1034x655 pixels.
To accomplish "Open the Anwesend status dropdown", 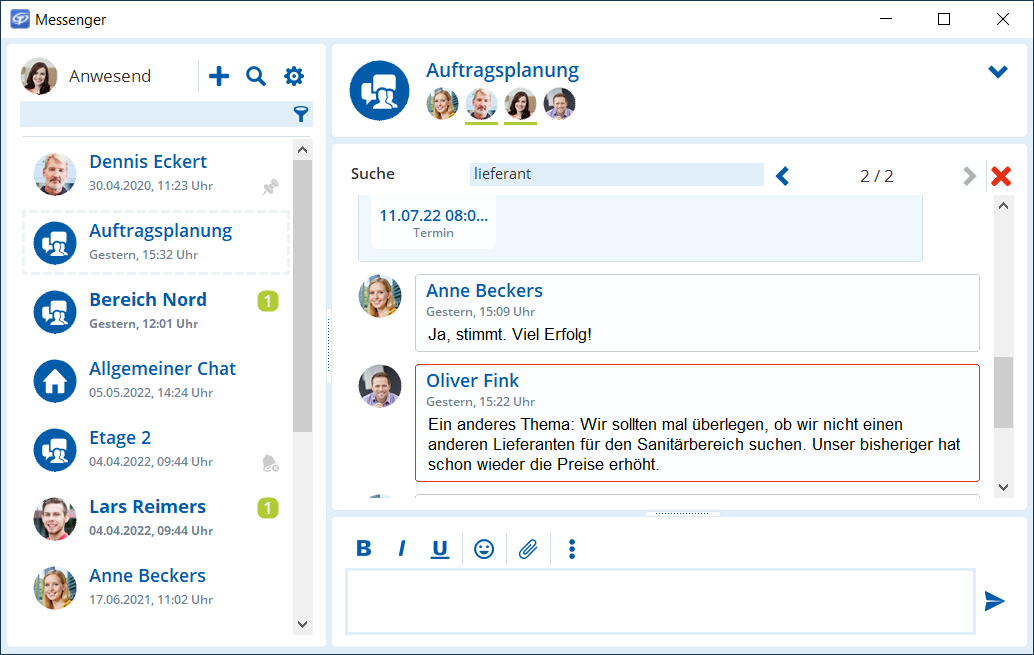I will (109, 76).
